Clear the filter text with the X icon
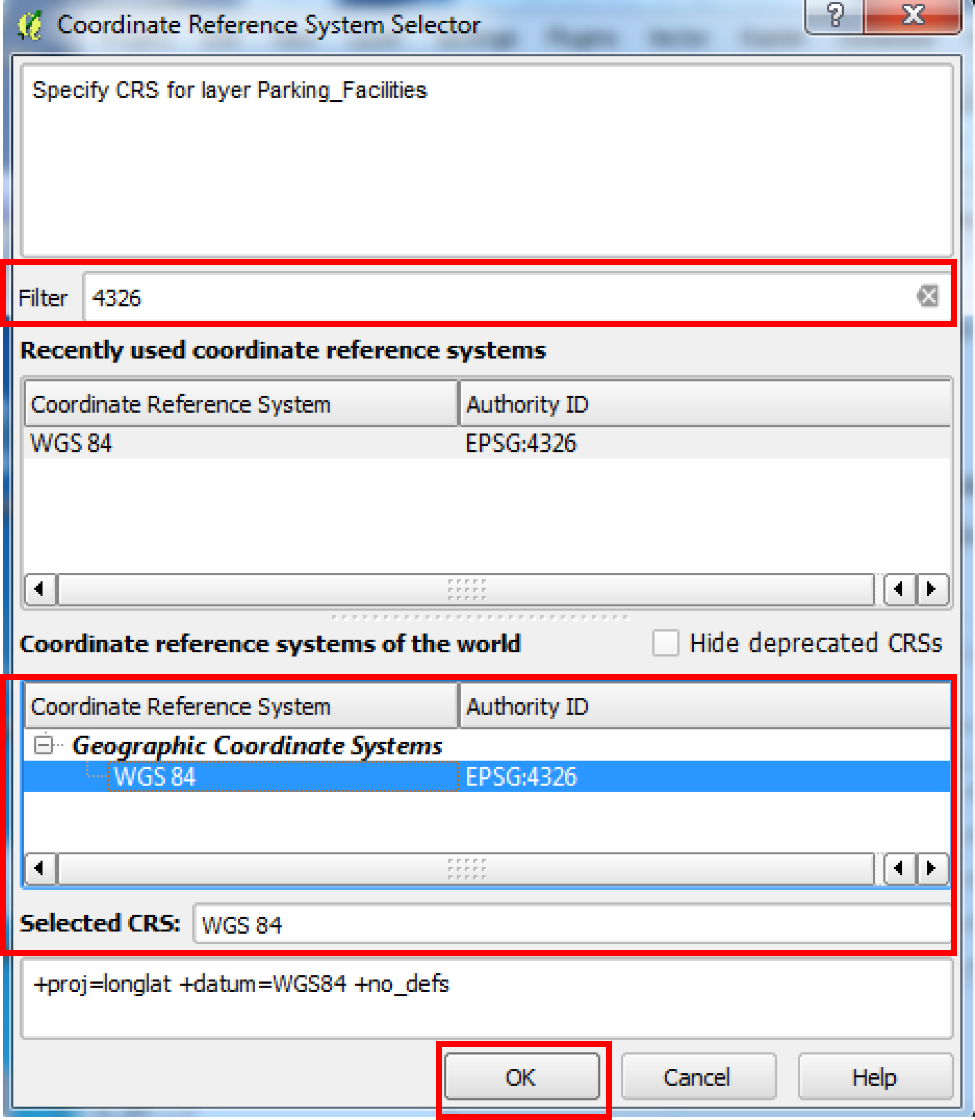Image resolution: width=975 pixels, height=1120 pixels. pos(928,296)
